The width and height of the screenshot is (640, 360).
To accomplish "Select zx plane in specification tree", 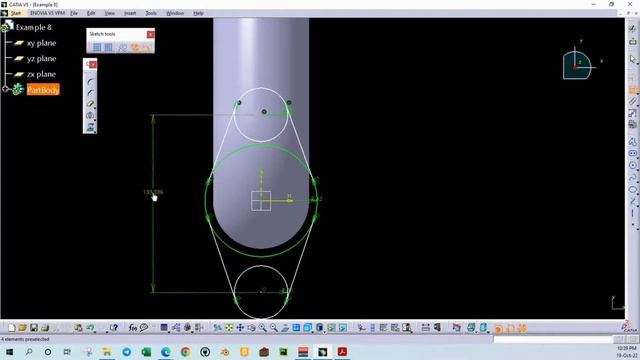I will click(x=41, y=74).
